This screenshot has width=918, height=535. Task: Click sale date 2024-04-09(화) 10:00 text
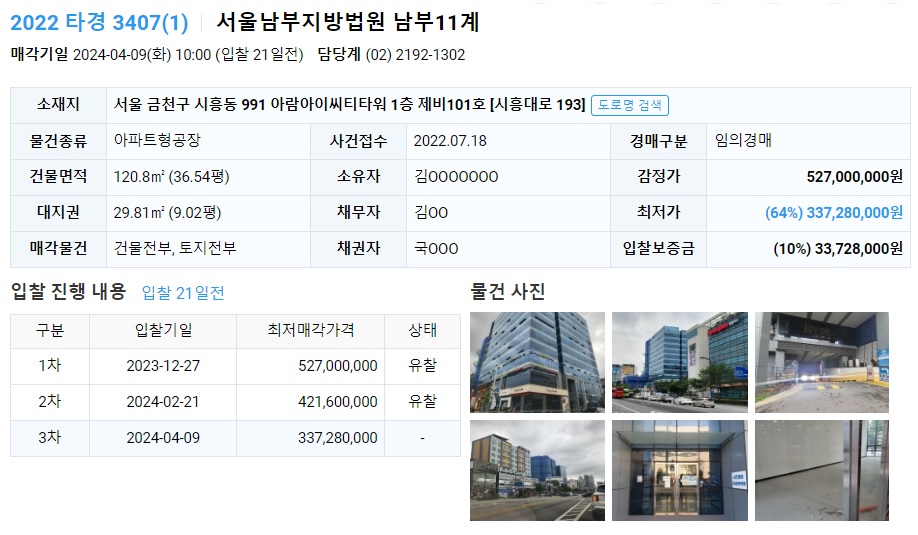coord(142,55)
